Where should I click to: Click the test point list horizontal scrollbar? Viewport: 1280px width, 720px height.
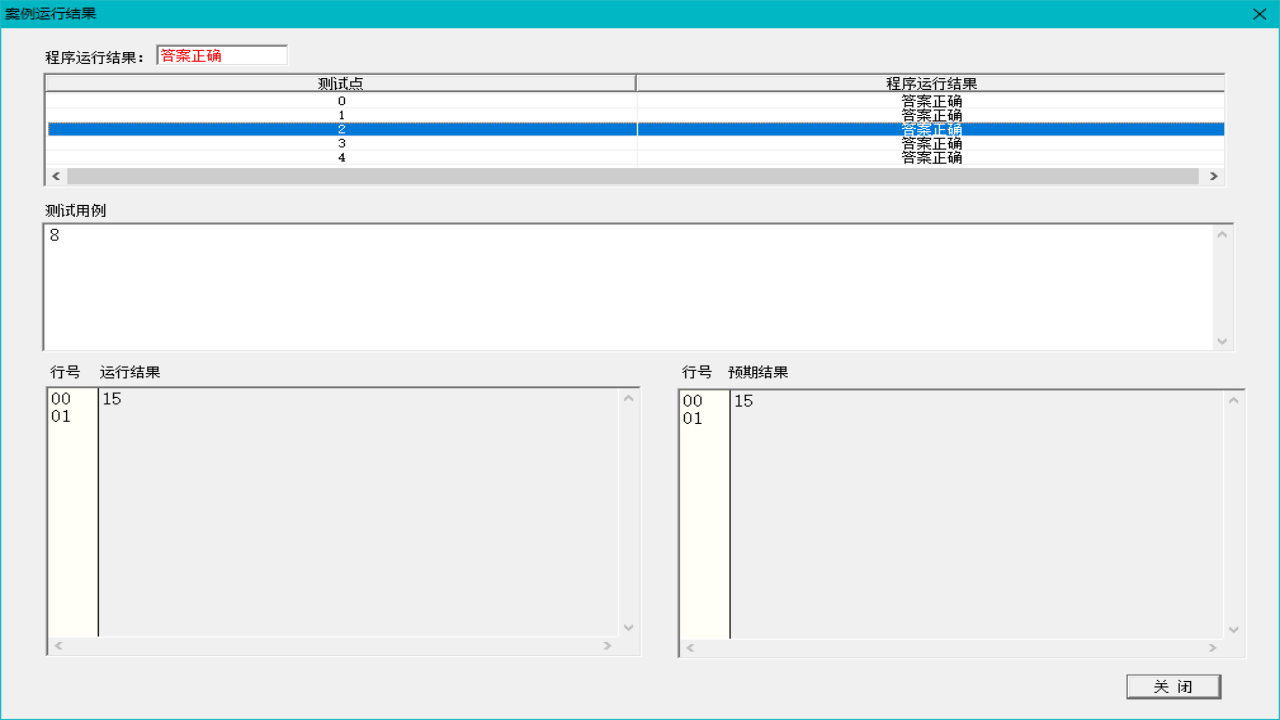click(632, 176)
